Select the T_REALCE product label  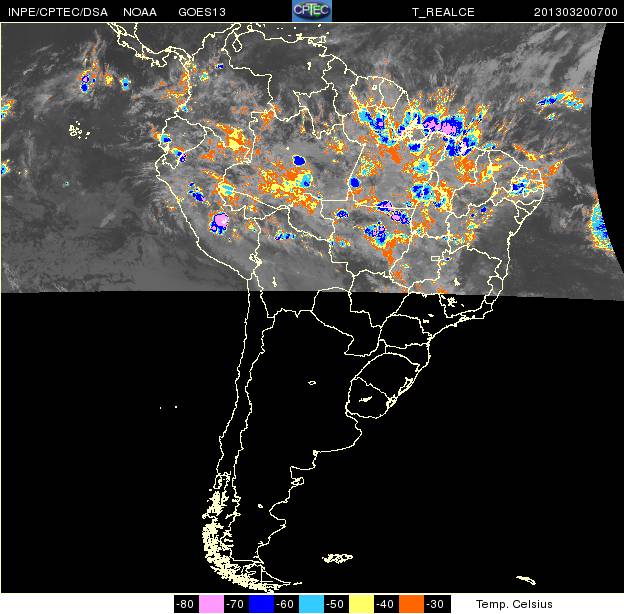point(443,12)
